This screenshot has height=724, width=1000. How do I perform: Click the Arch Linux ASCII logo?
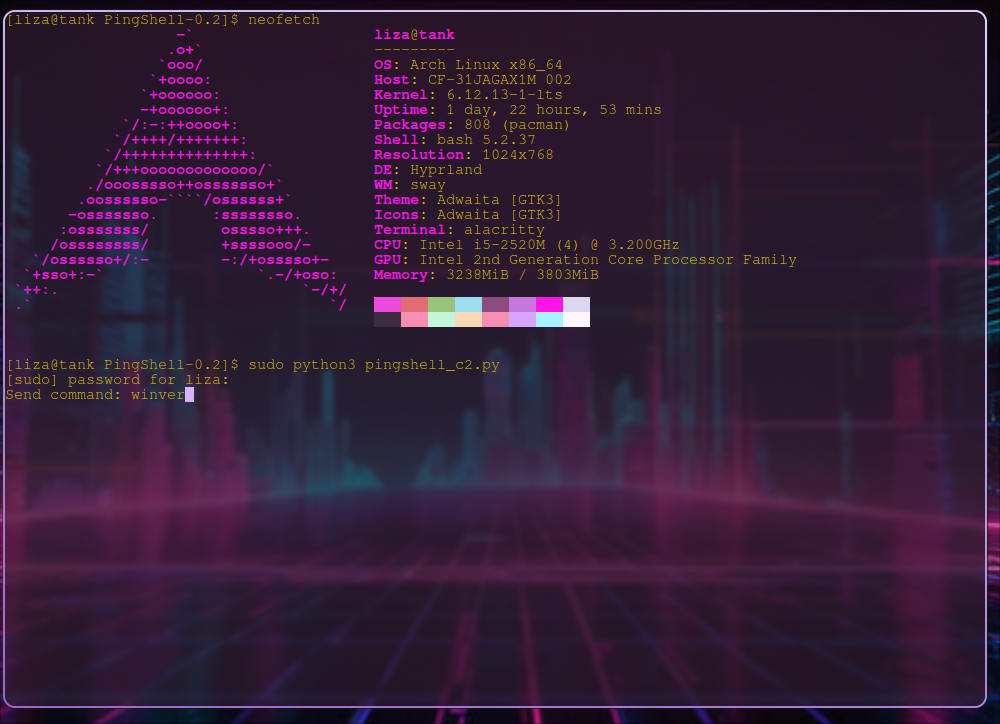point(180,170)
